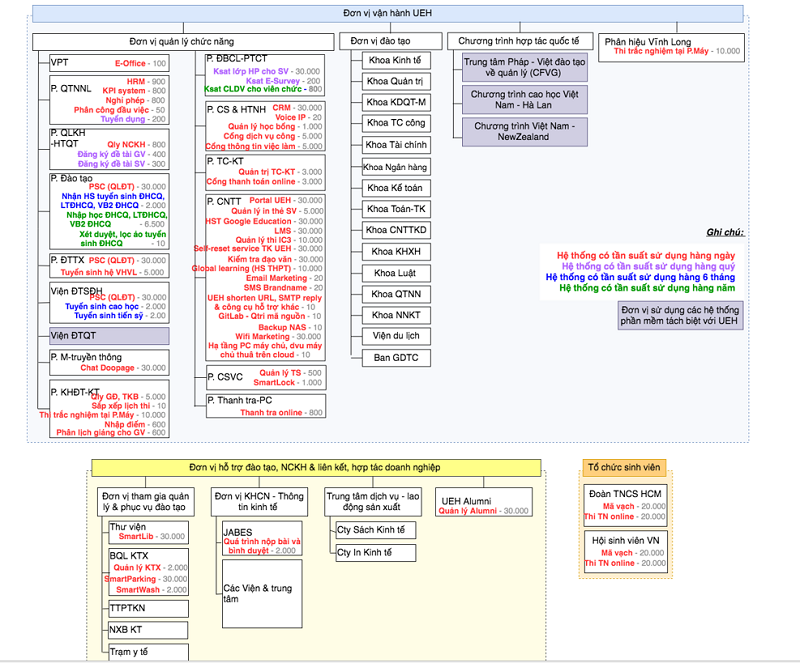Click the 'Khoa TC công' box

(396, 123)
